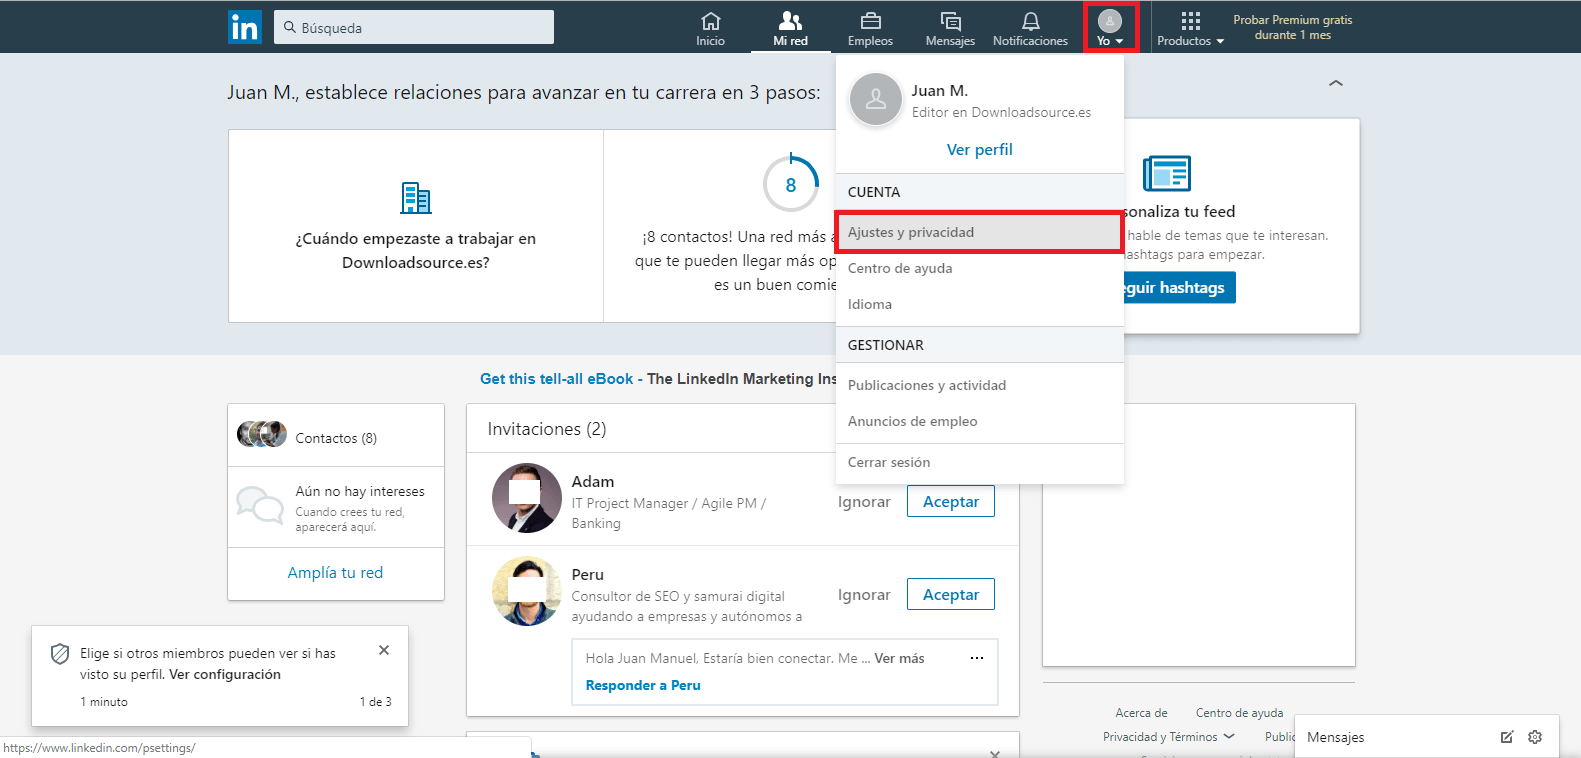
Task: Ignore Adam's invitation
Action: coord(864,502)
